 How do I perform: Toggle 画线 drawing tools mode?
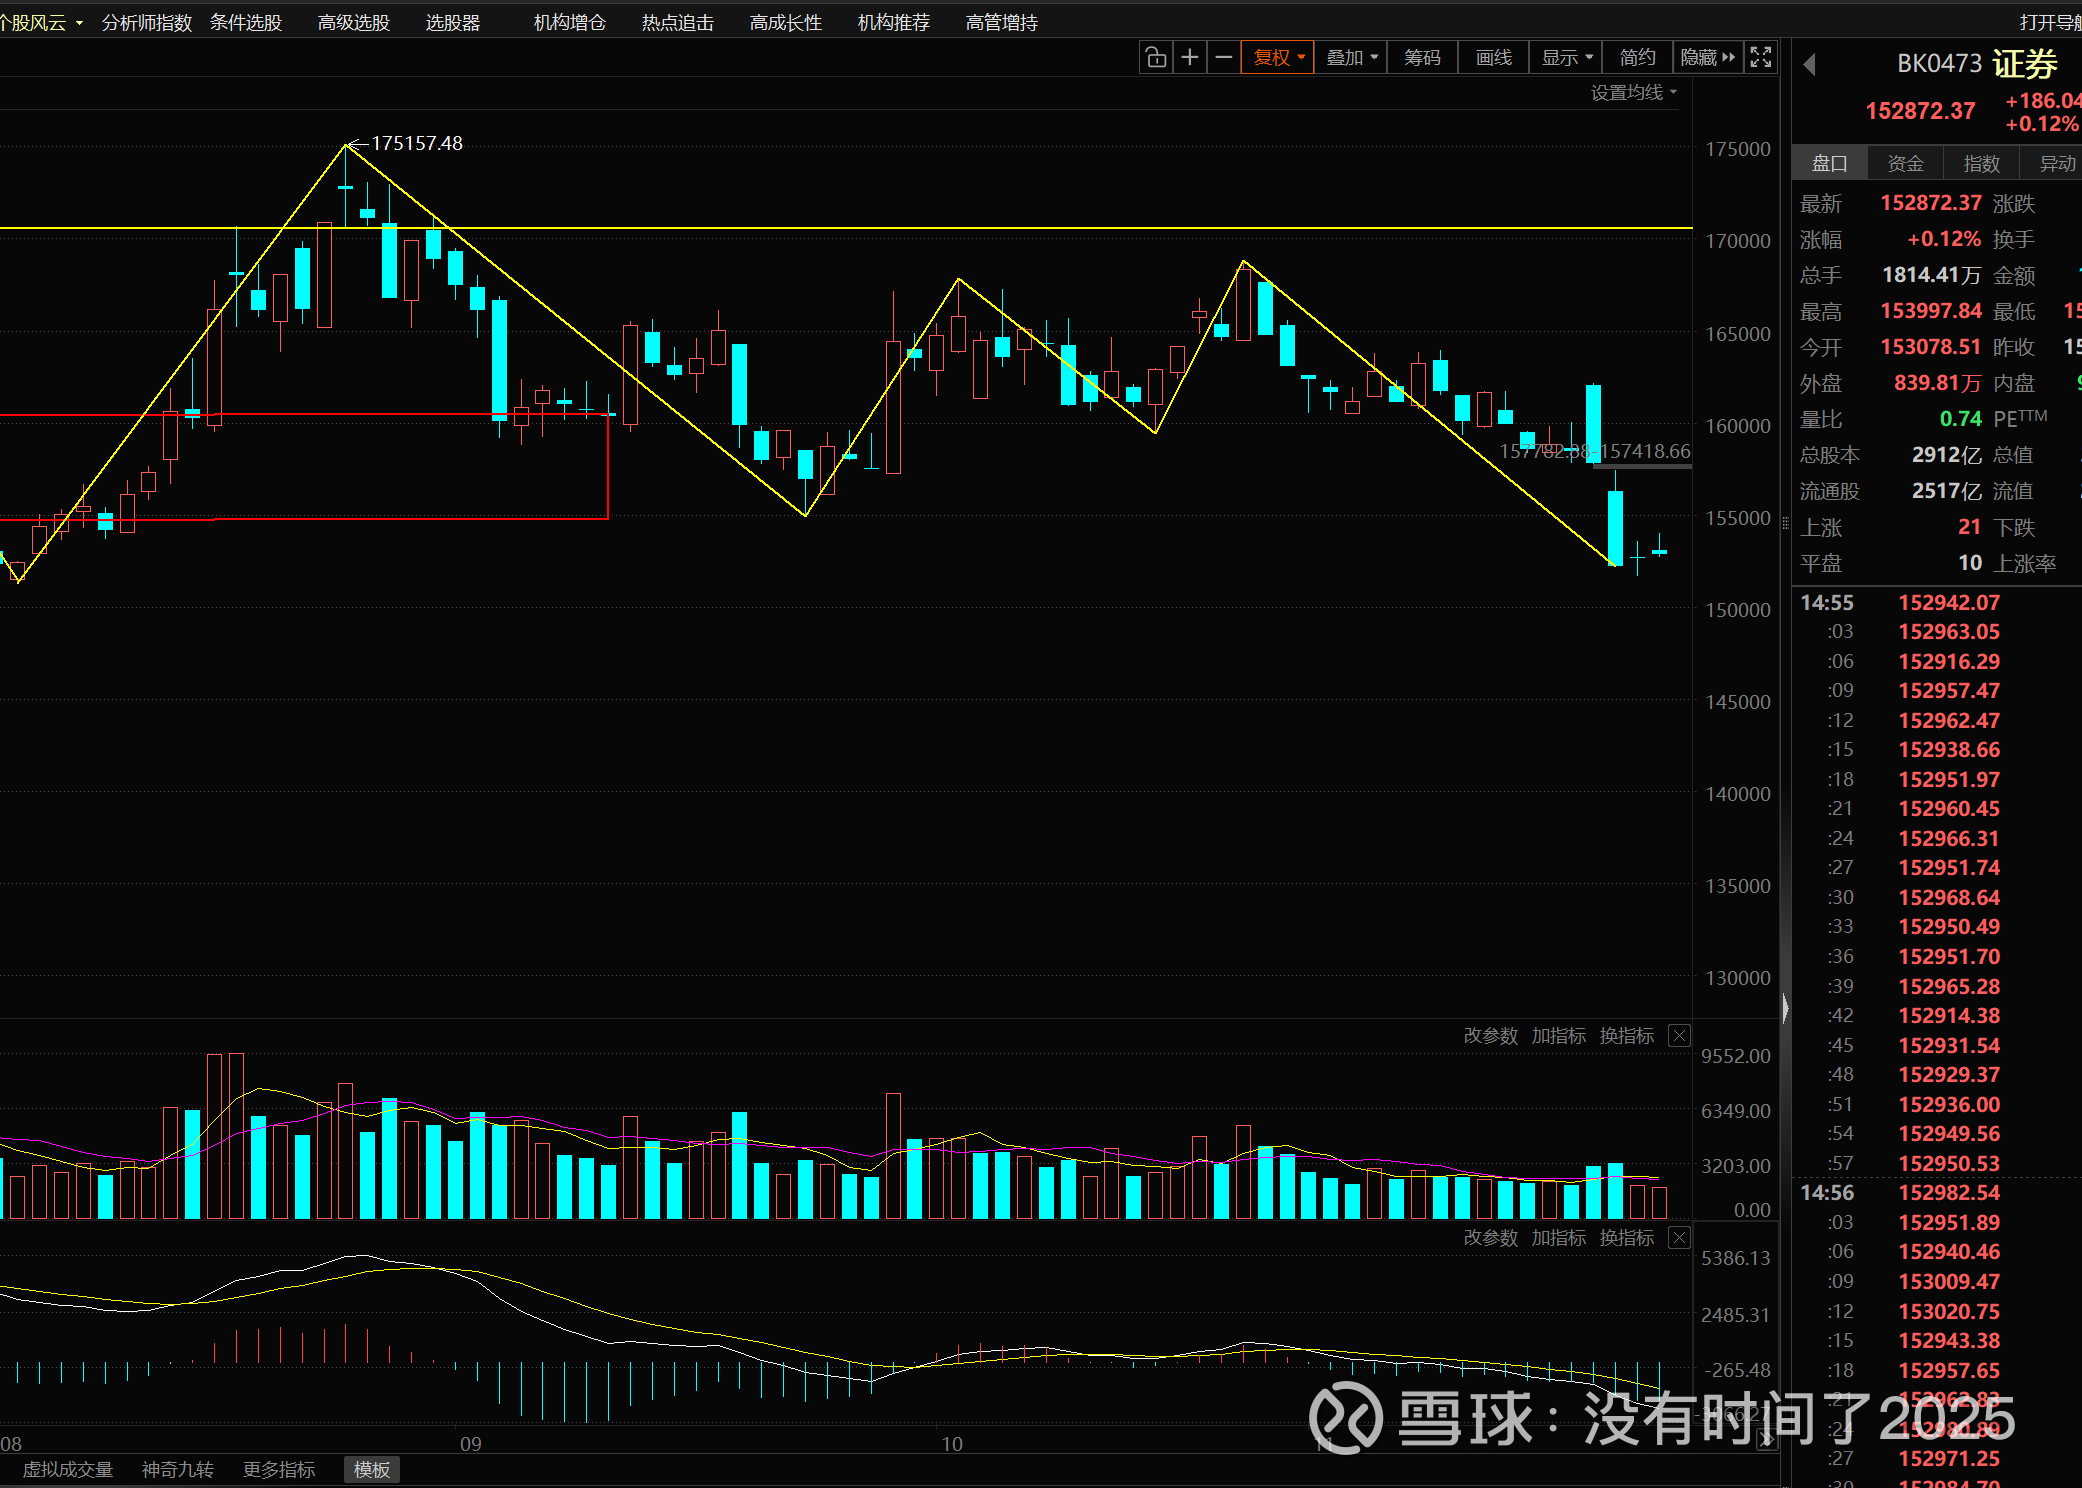1494,58
